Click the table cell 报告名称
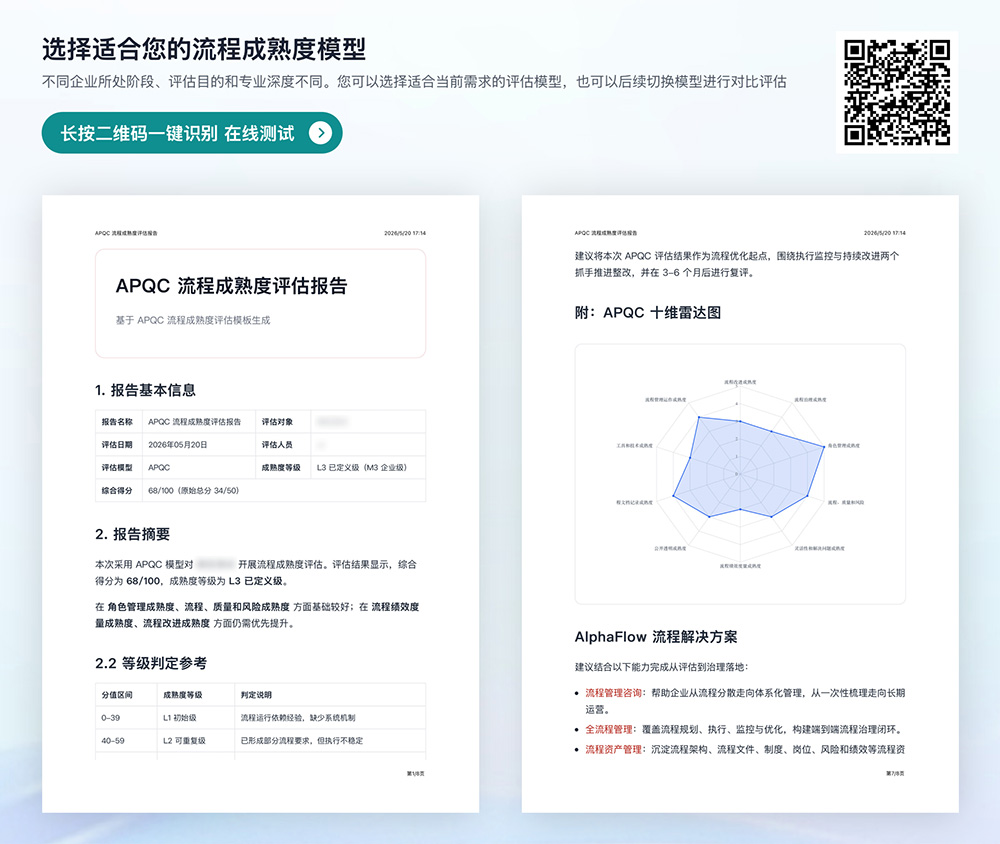The width and height of the screenshot is (1000, 844). [x=118, y=422]
